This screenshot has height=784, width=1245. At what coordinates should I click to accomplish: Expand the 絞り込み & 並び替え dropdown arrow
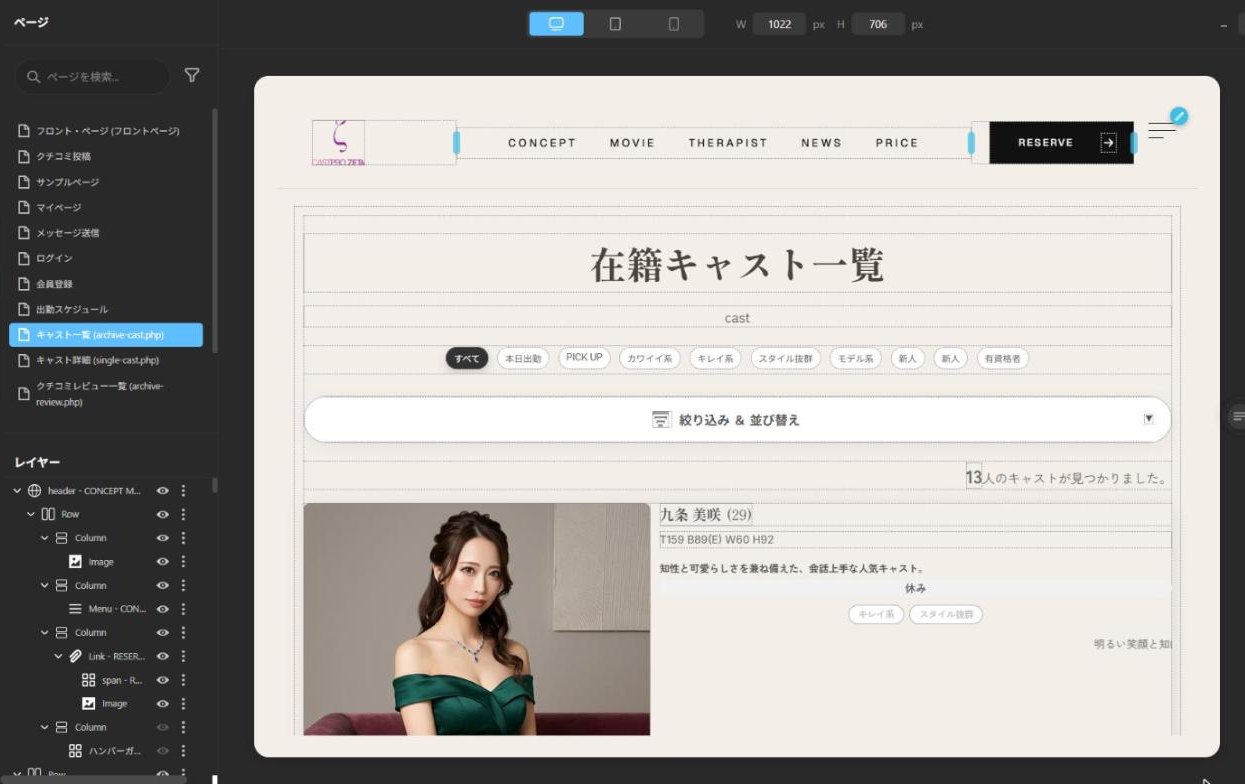pyautogui.click(x=1149, y=419)
